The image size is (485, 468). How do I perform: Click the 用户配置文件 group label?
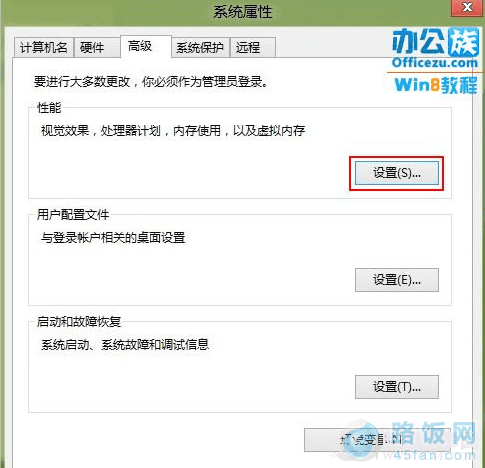coord(73,214)
